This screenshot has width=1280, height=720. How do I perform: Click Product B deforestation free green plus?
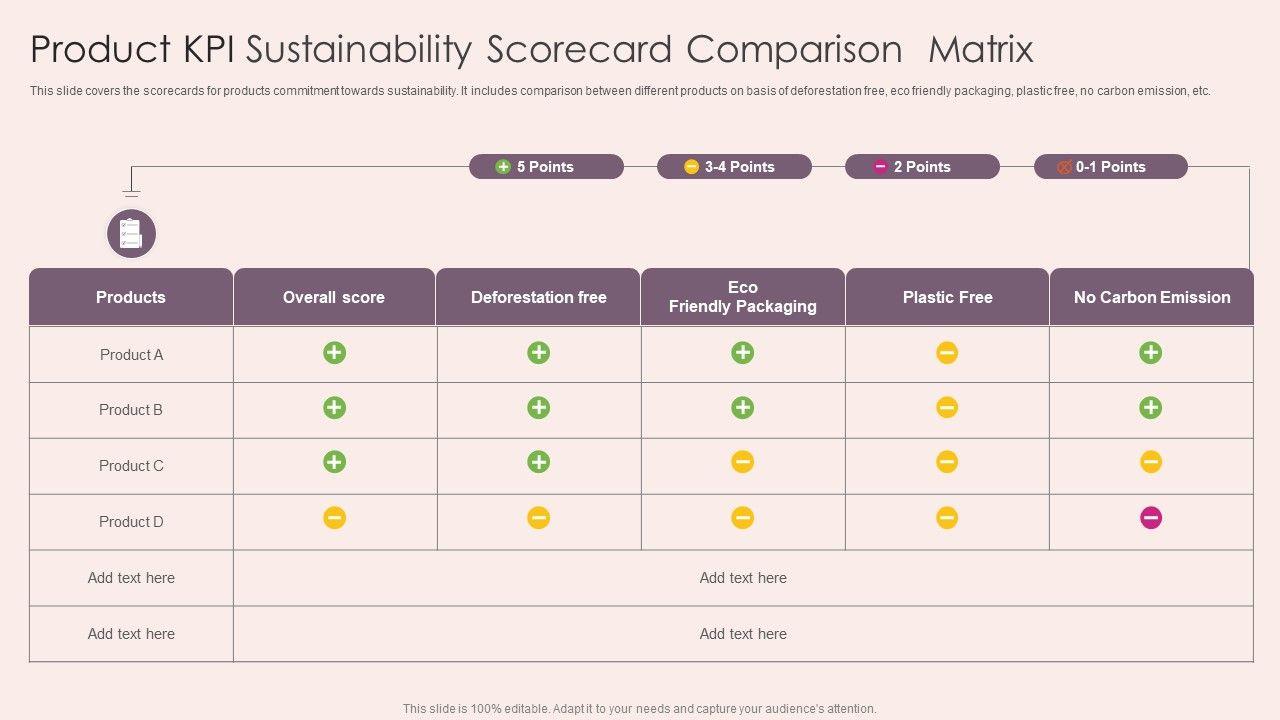538,407
